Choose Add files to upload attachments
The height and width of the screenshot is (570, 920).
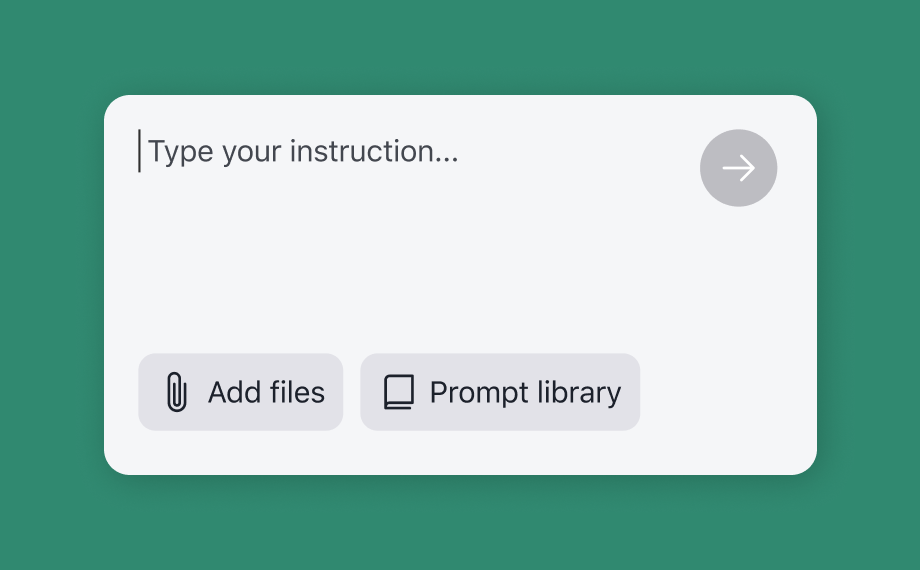240,392
